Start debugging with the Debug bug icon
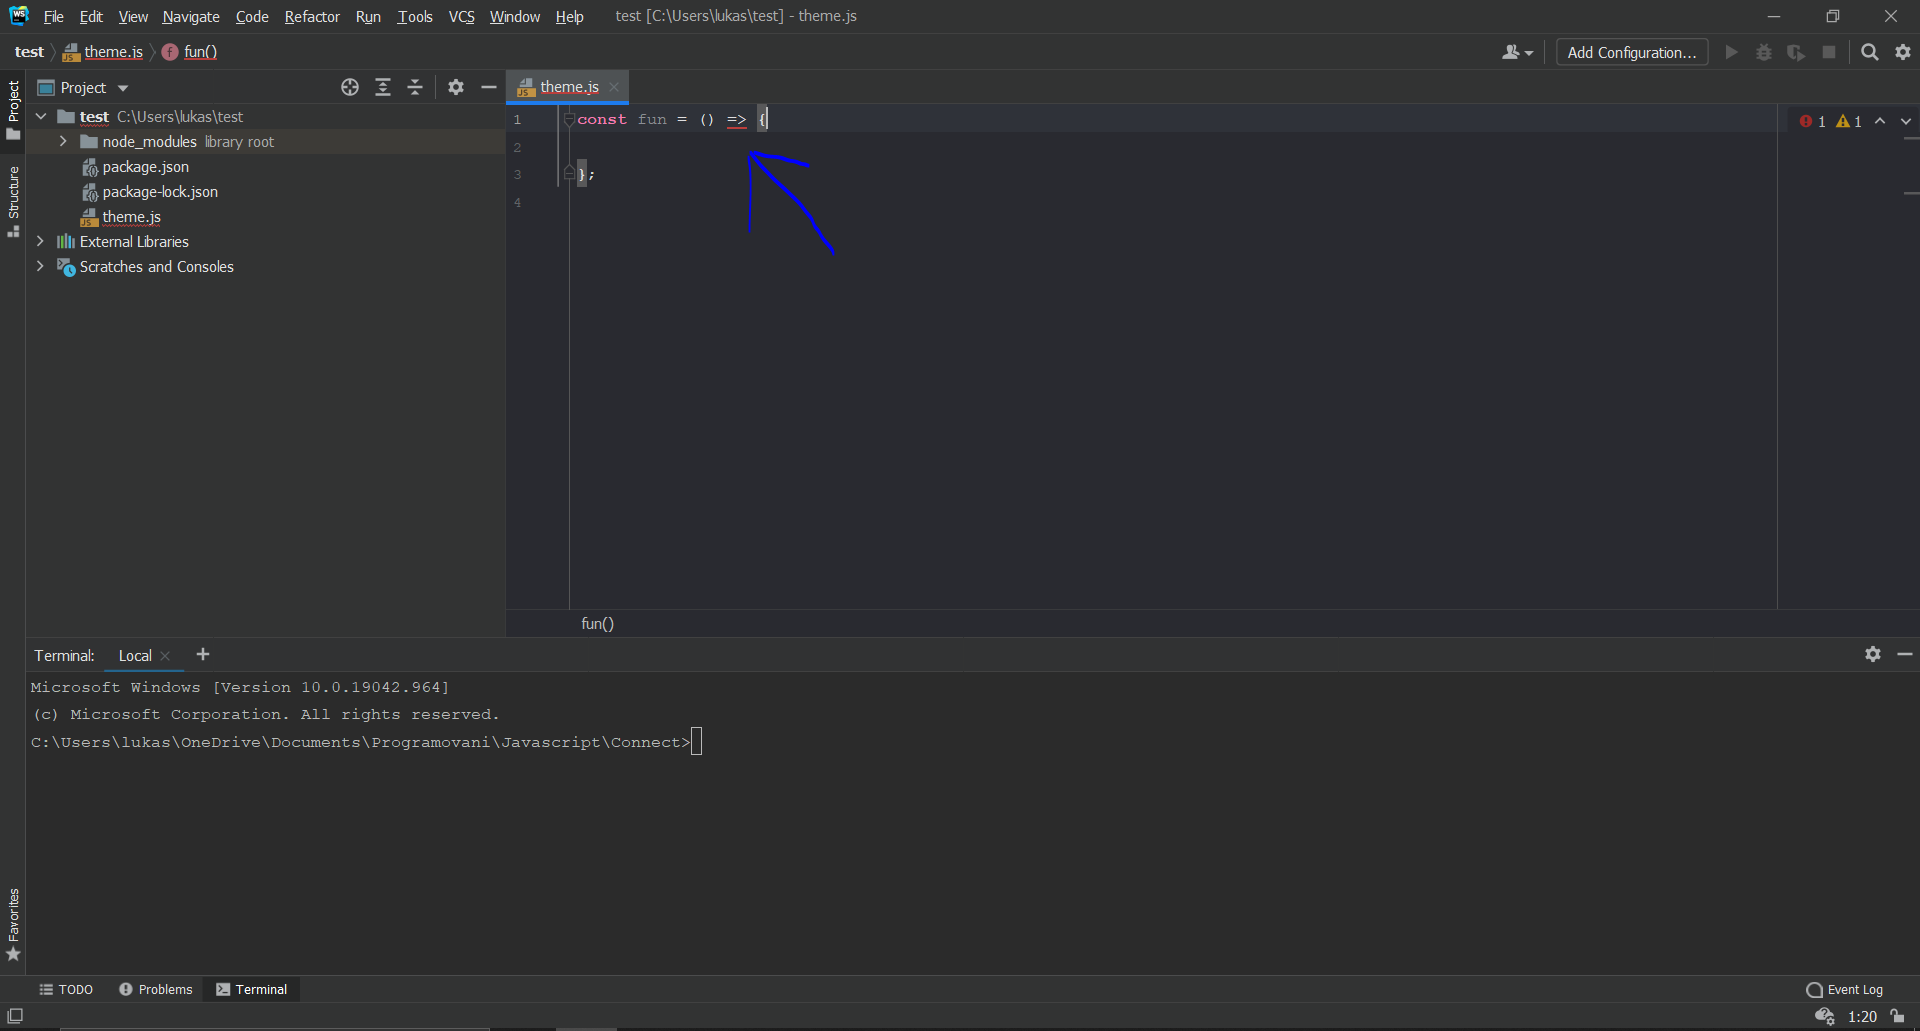The height and width of the screenshot is (1031, 1920). coord(1763,52)
